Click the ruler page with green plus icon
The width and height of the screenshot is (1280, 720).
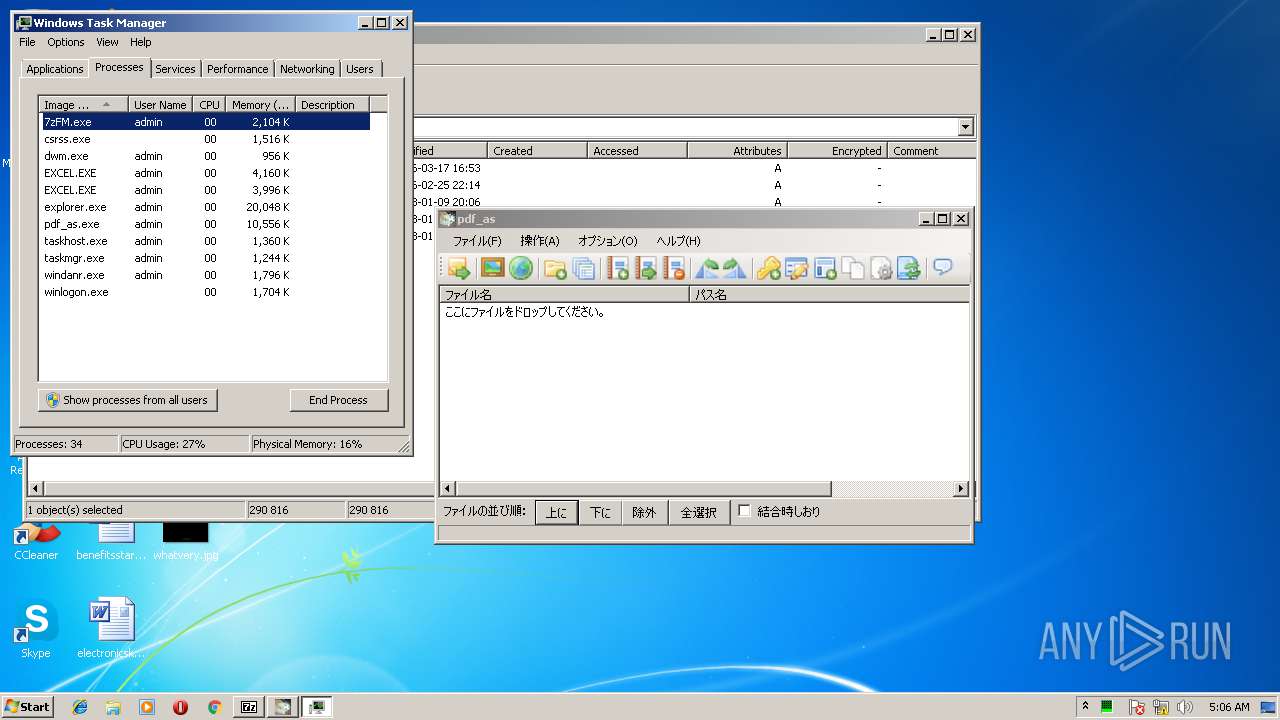pos(618,268)
